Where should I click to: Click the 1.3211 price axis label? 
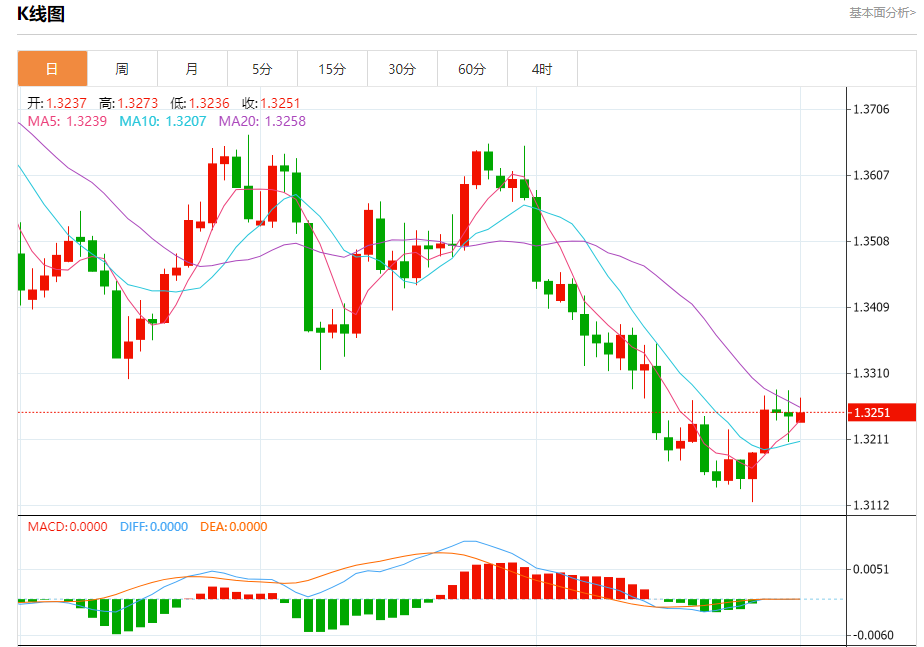coord(872,439)
